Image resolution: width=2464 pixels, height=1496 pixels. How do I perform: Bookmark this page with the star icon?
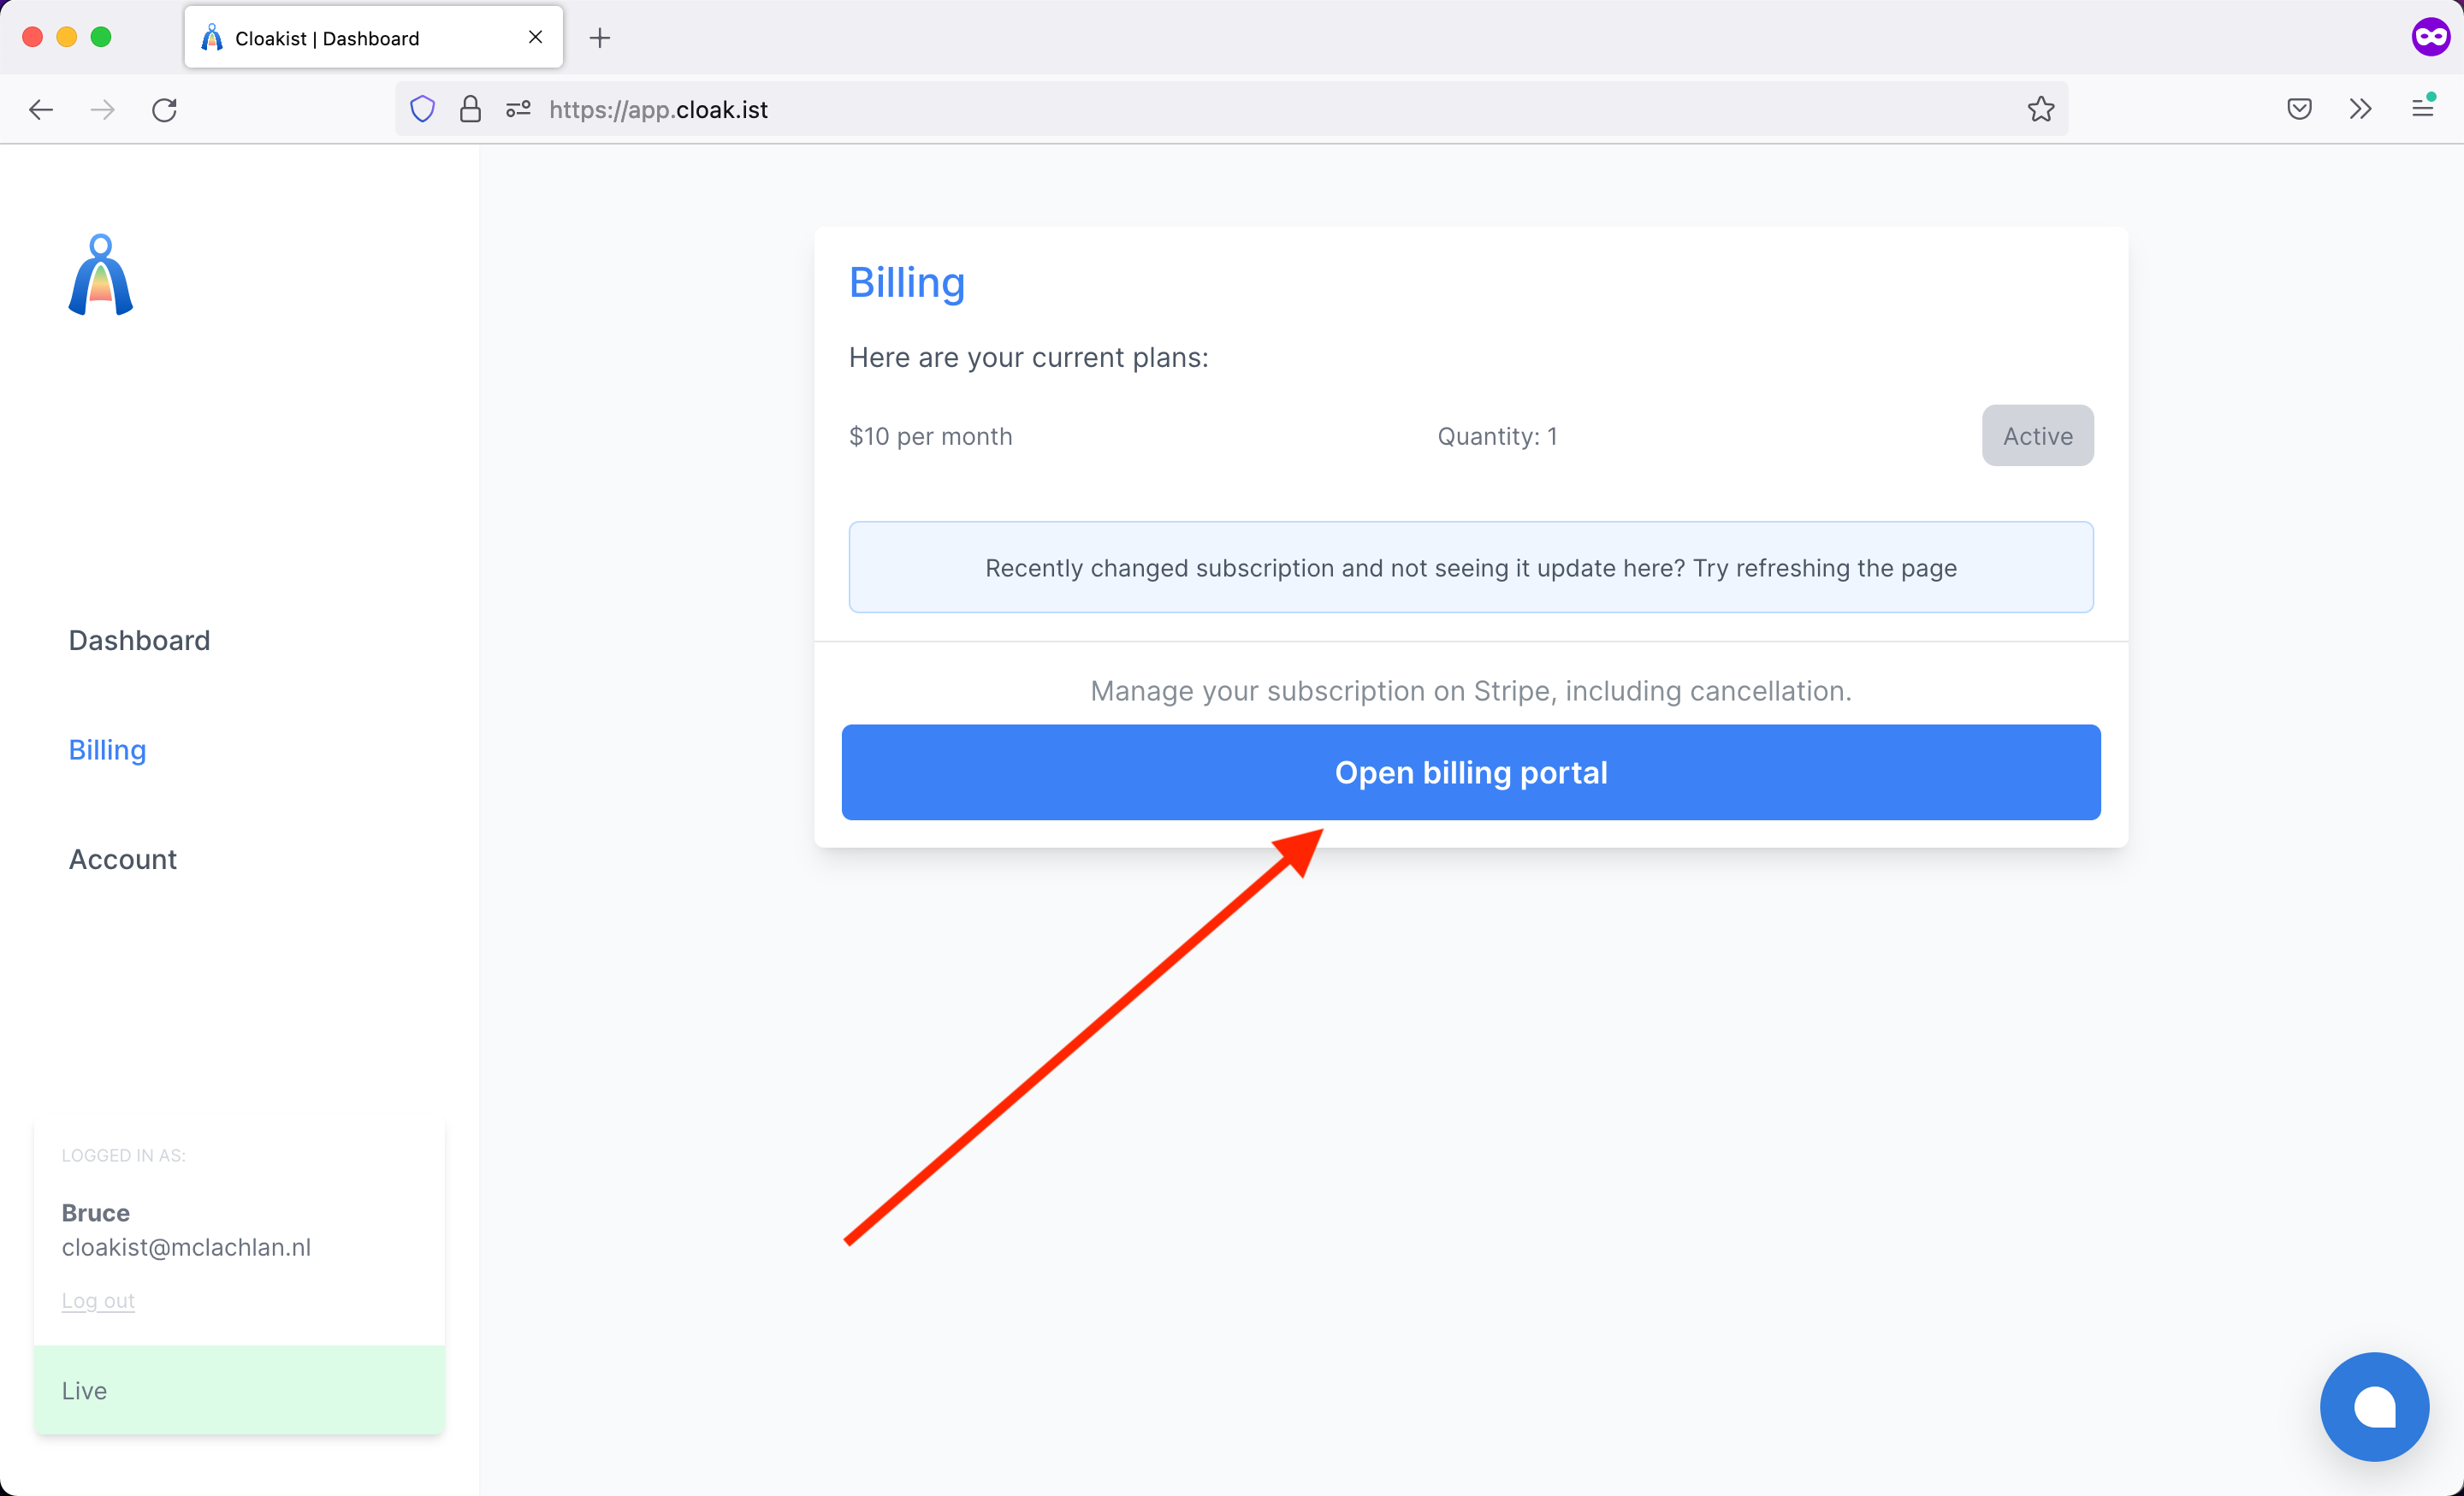coord(2040,109)
